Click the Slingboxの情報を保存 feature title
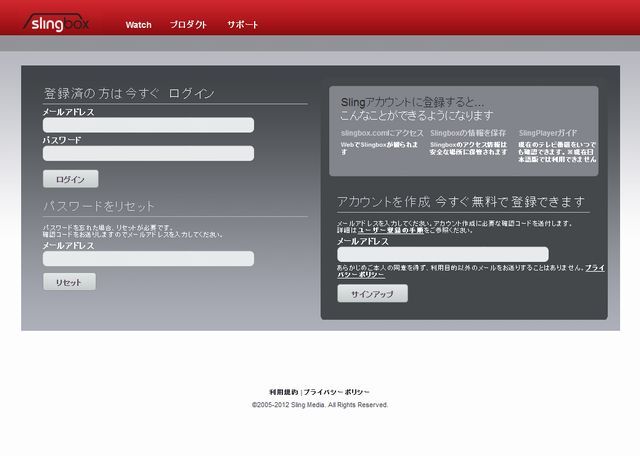This screenshot has width=640, height=456. pyautogui.click(x=468, y=133)
